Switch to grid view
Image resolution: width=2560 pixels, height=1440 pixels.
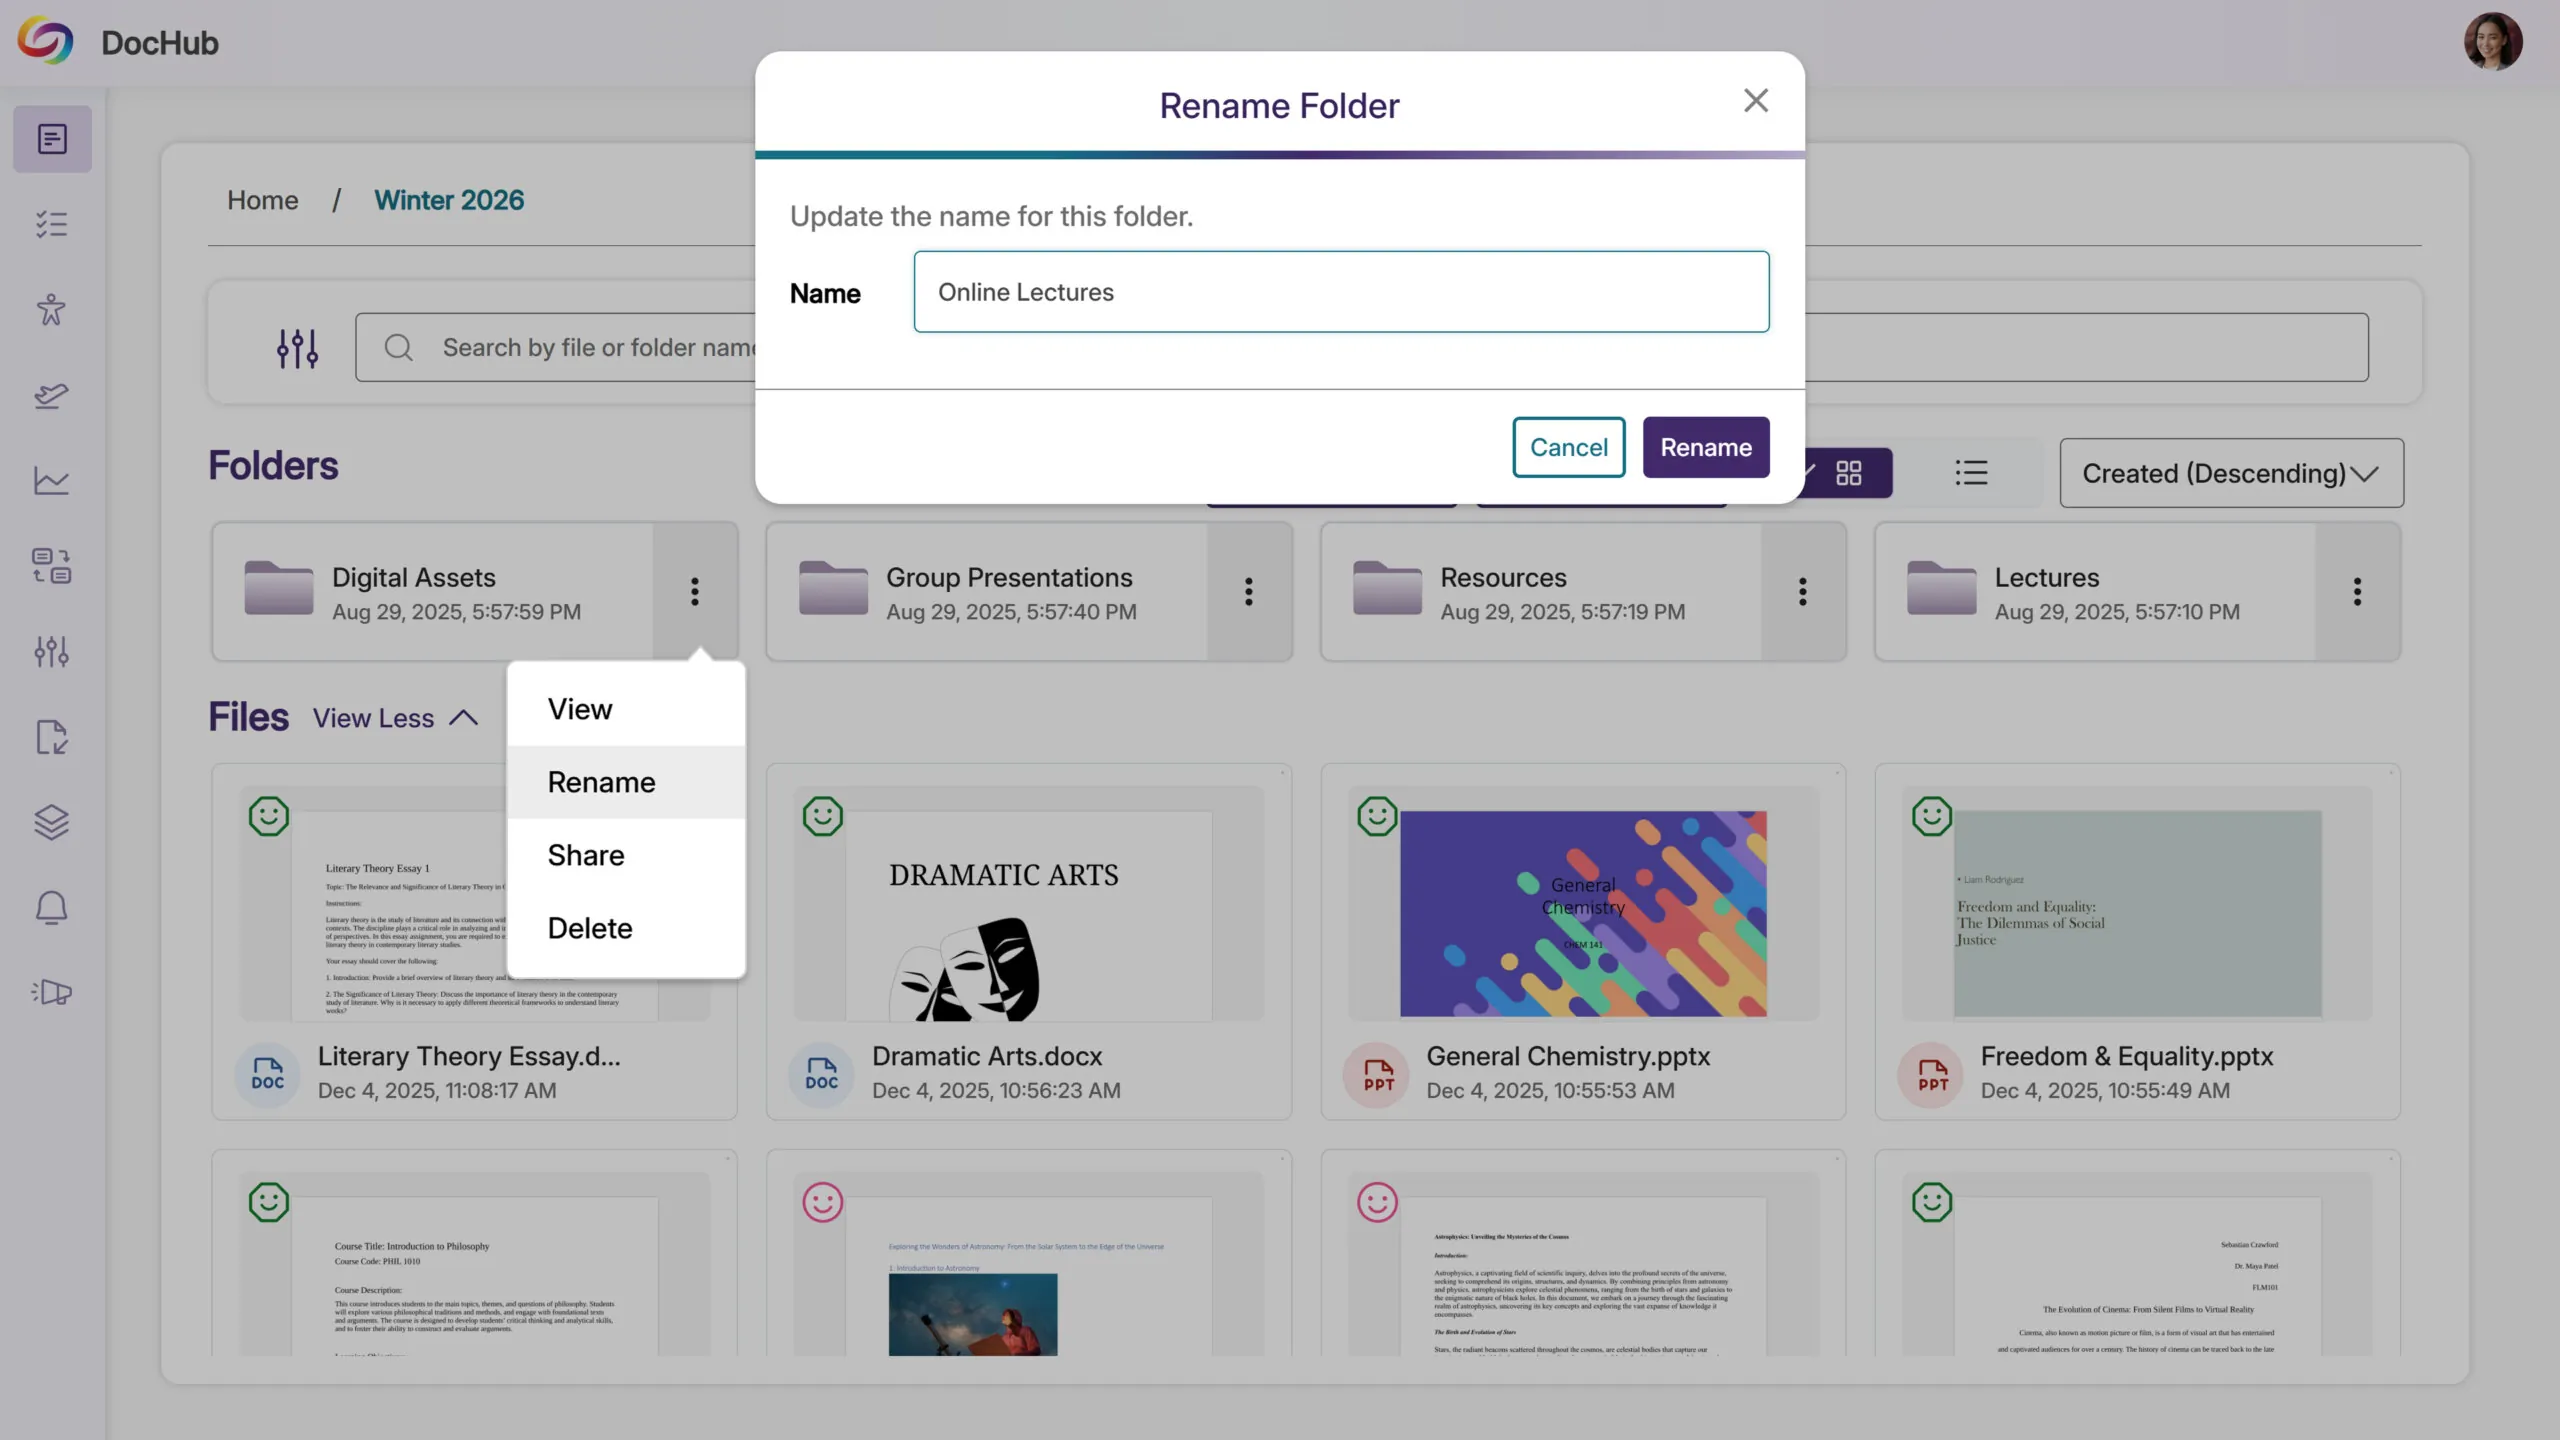click(x=1848, y=473)
